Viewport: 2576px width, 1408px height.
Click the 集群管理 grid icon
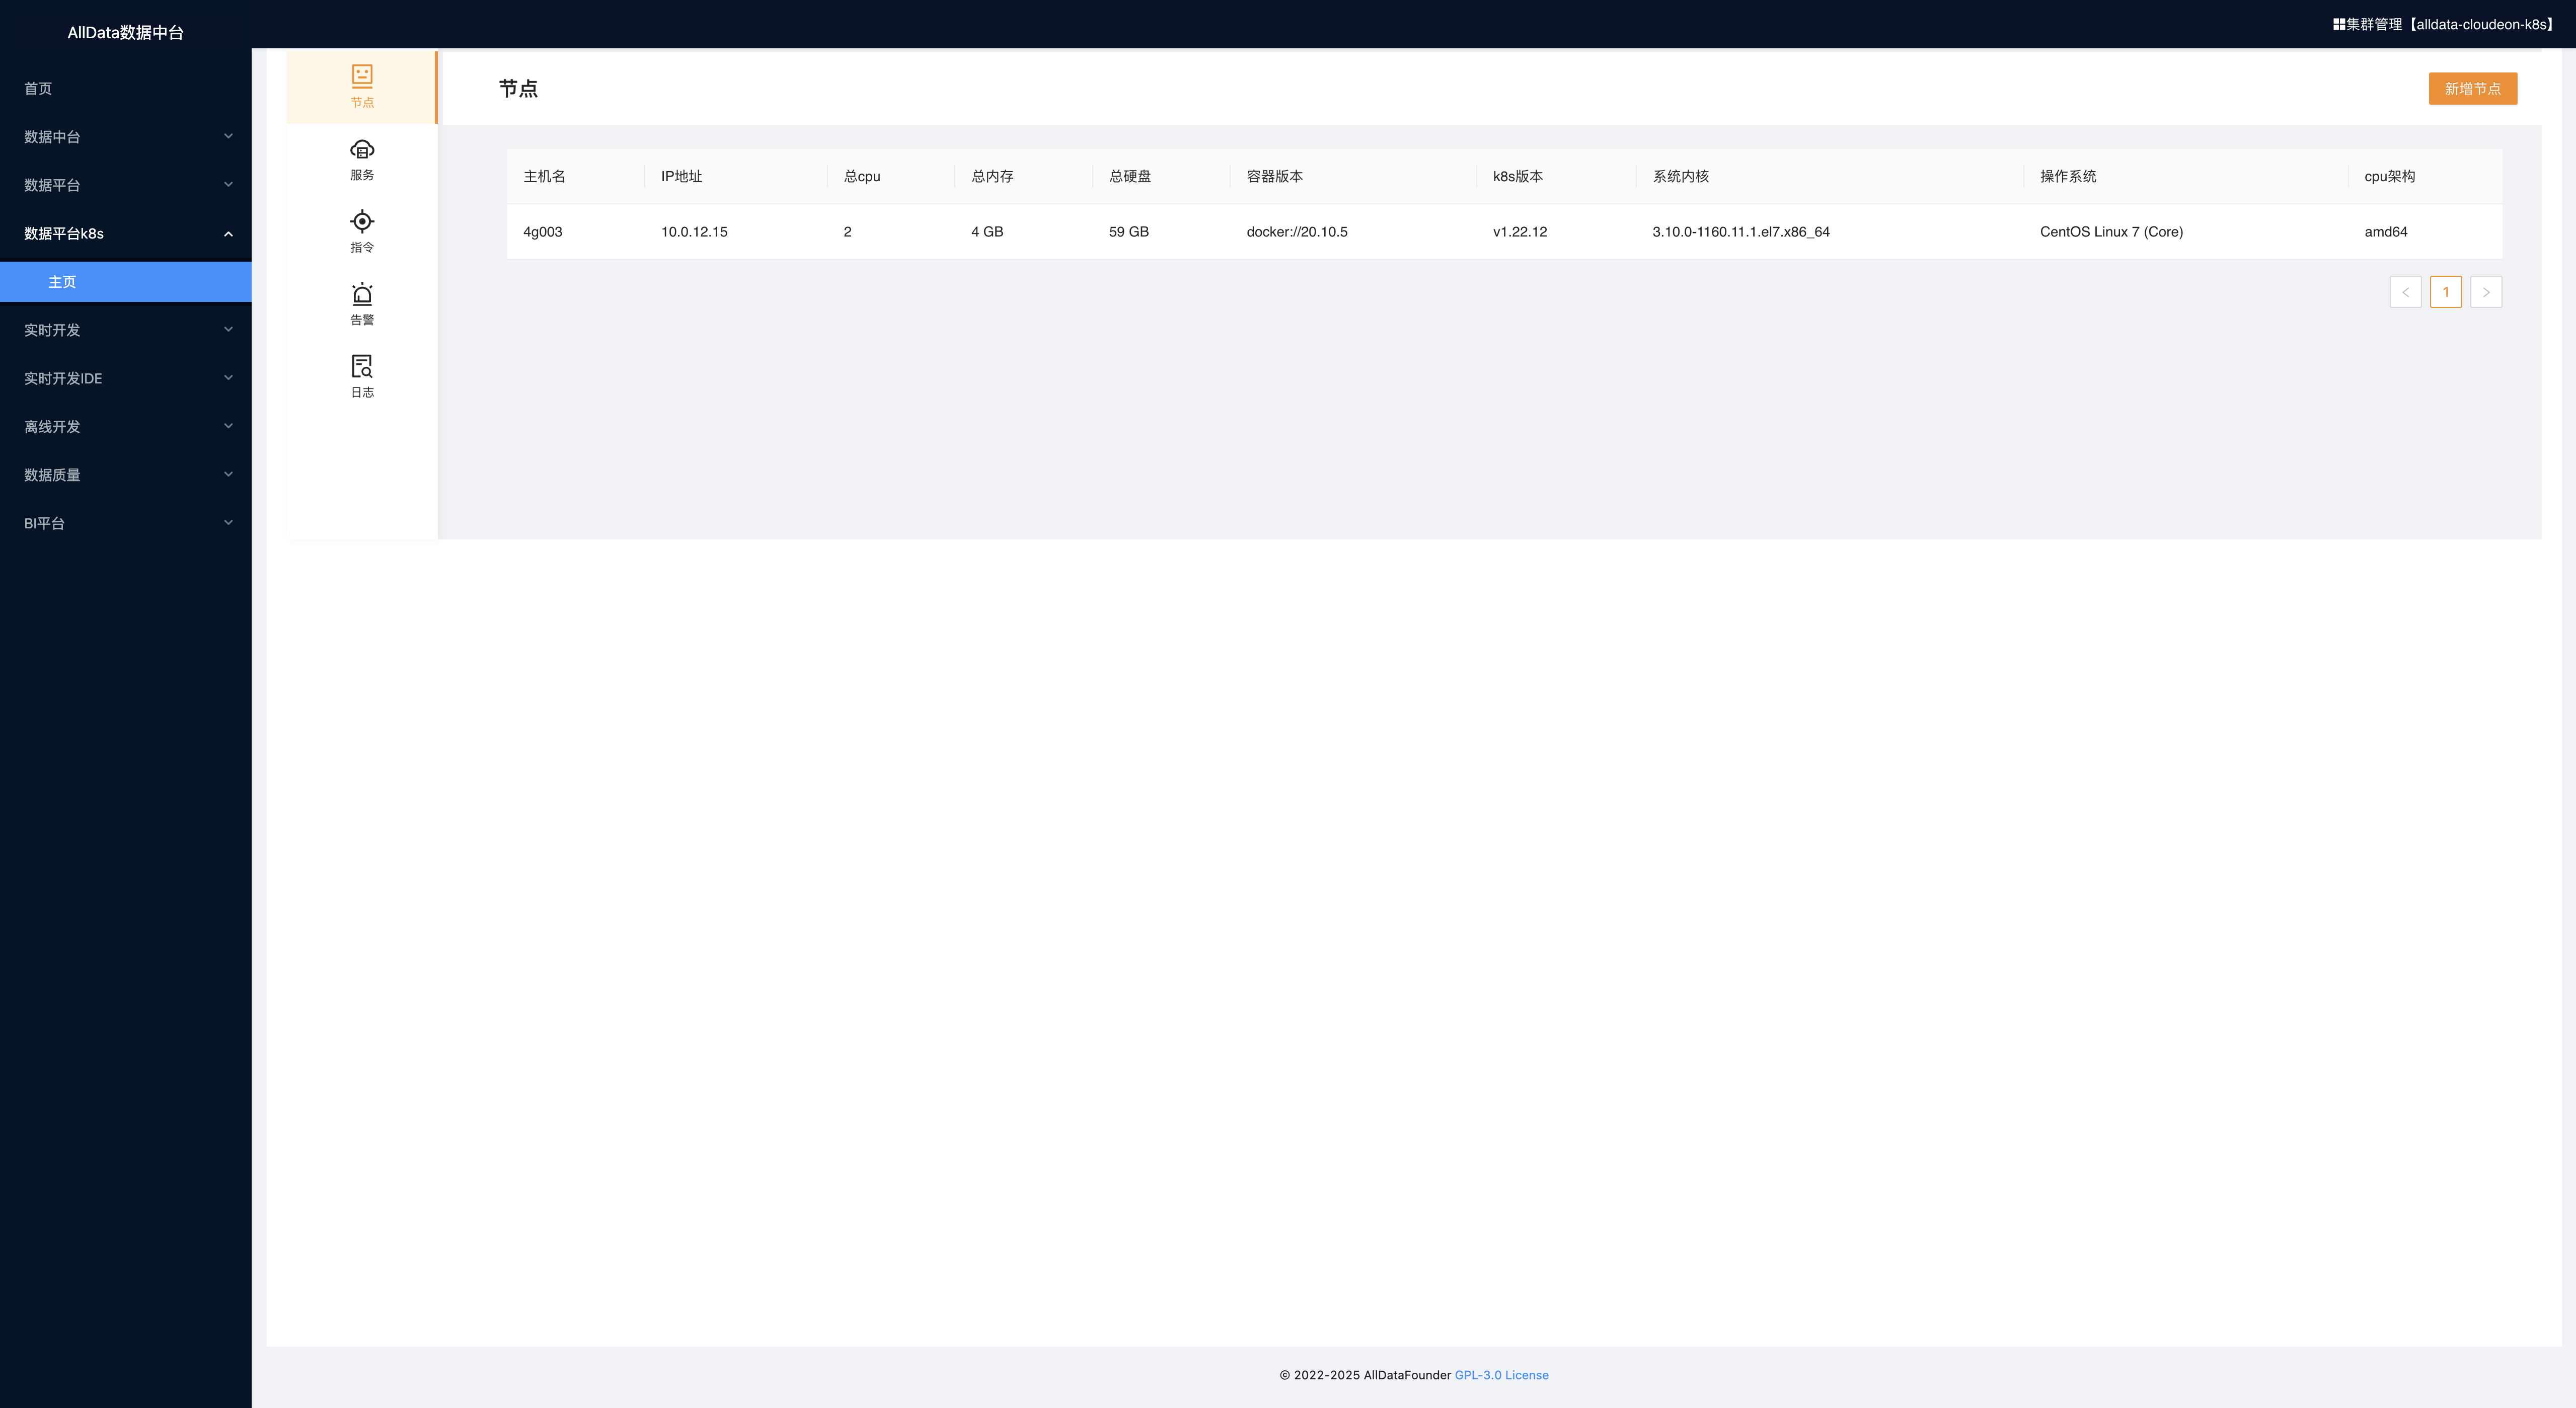click(2339, 24)
